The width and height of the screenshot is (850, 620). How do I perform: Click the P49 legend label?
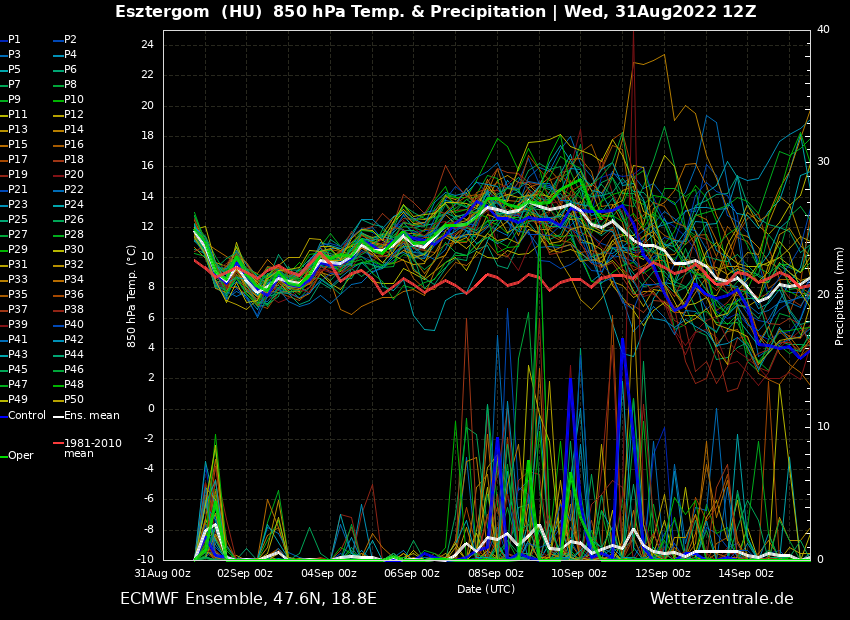18,399
